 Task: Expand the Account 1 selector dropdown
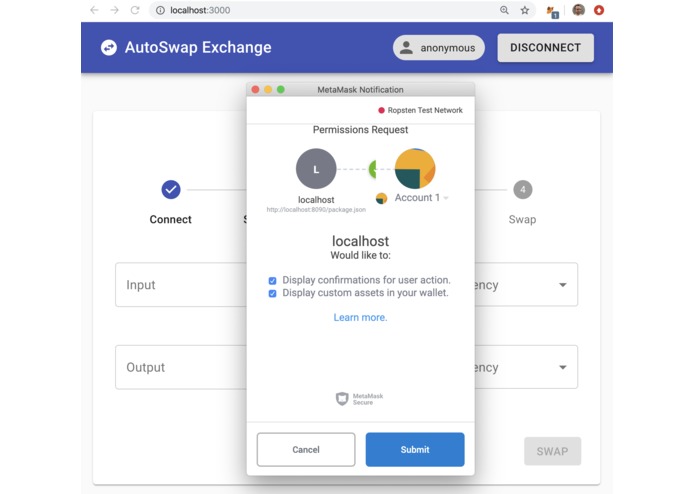(x=446, y=198)
